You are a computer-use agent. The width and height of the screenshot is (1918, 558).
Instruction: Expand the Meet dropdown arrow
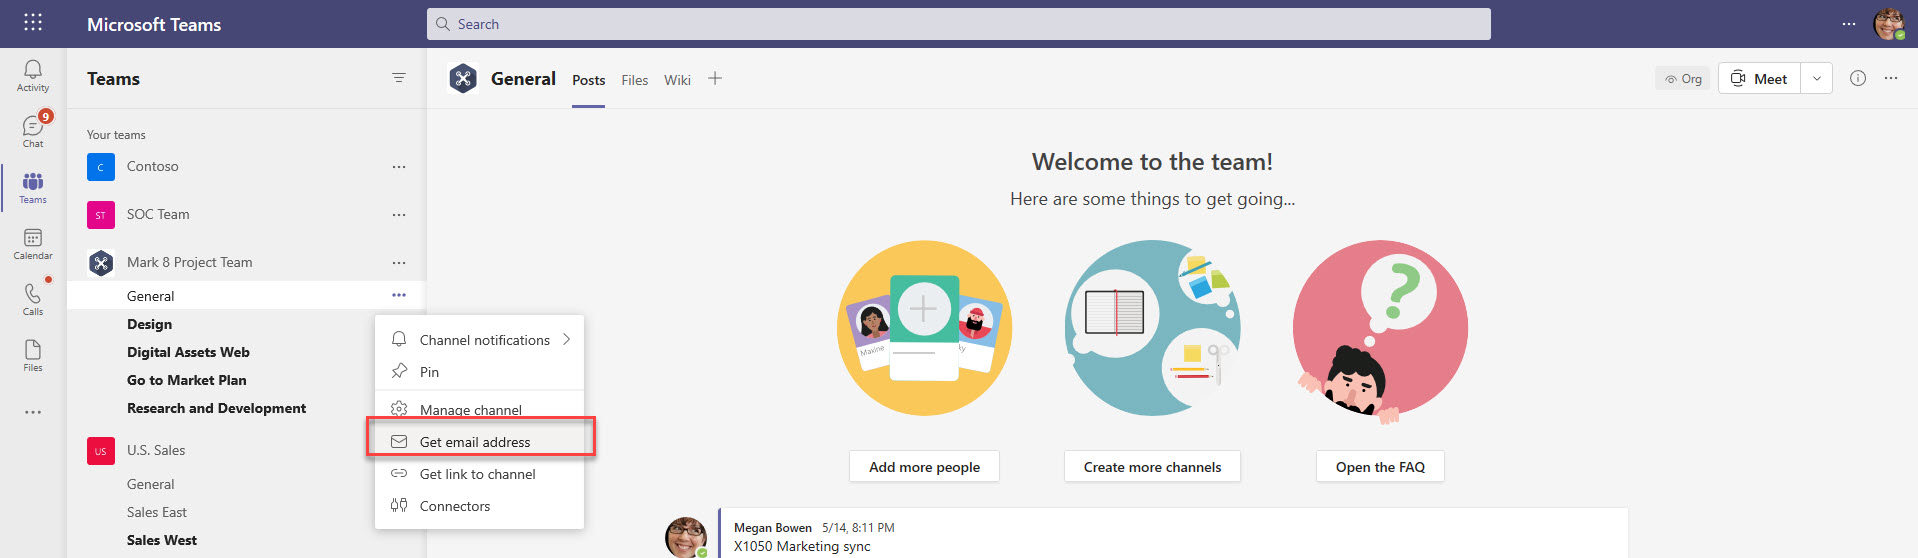[1817, 78]
